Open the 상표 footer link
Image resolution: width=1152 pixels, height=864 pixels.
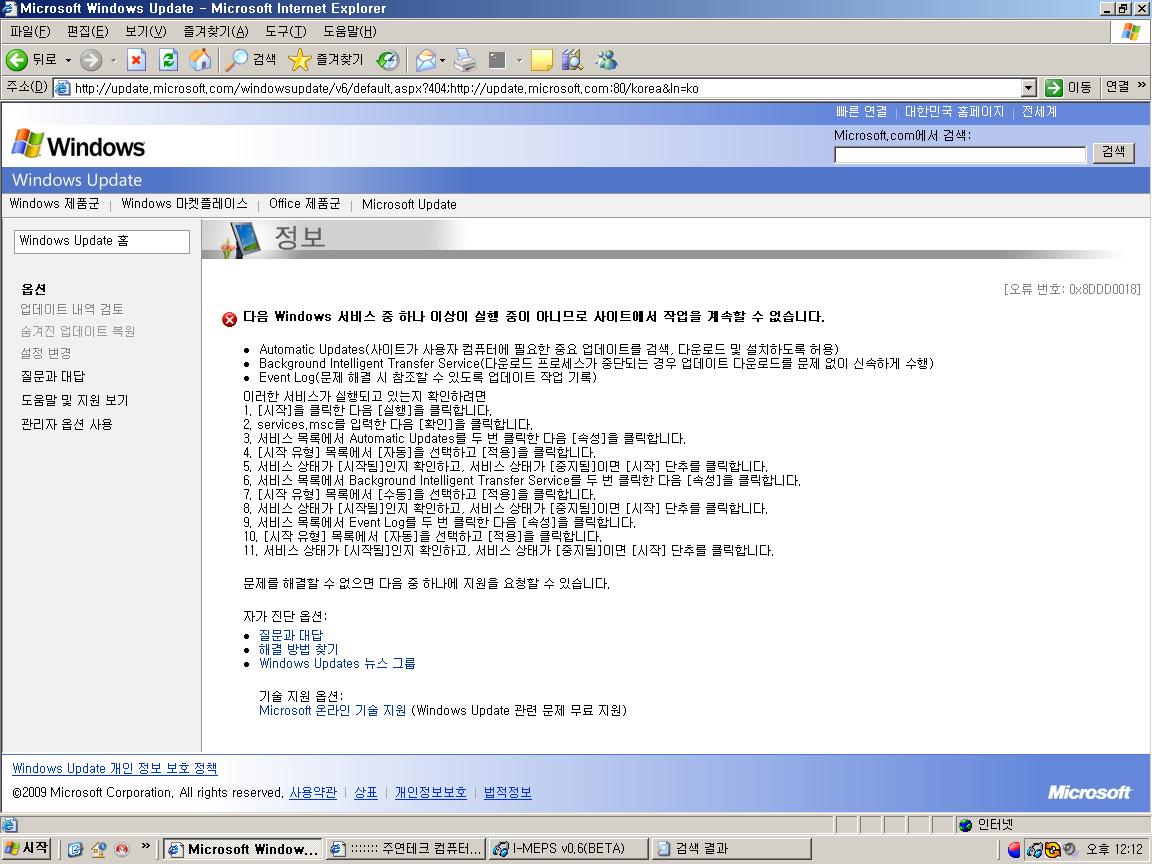tap(366, 793)
